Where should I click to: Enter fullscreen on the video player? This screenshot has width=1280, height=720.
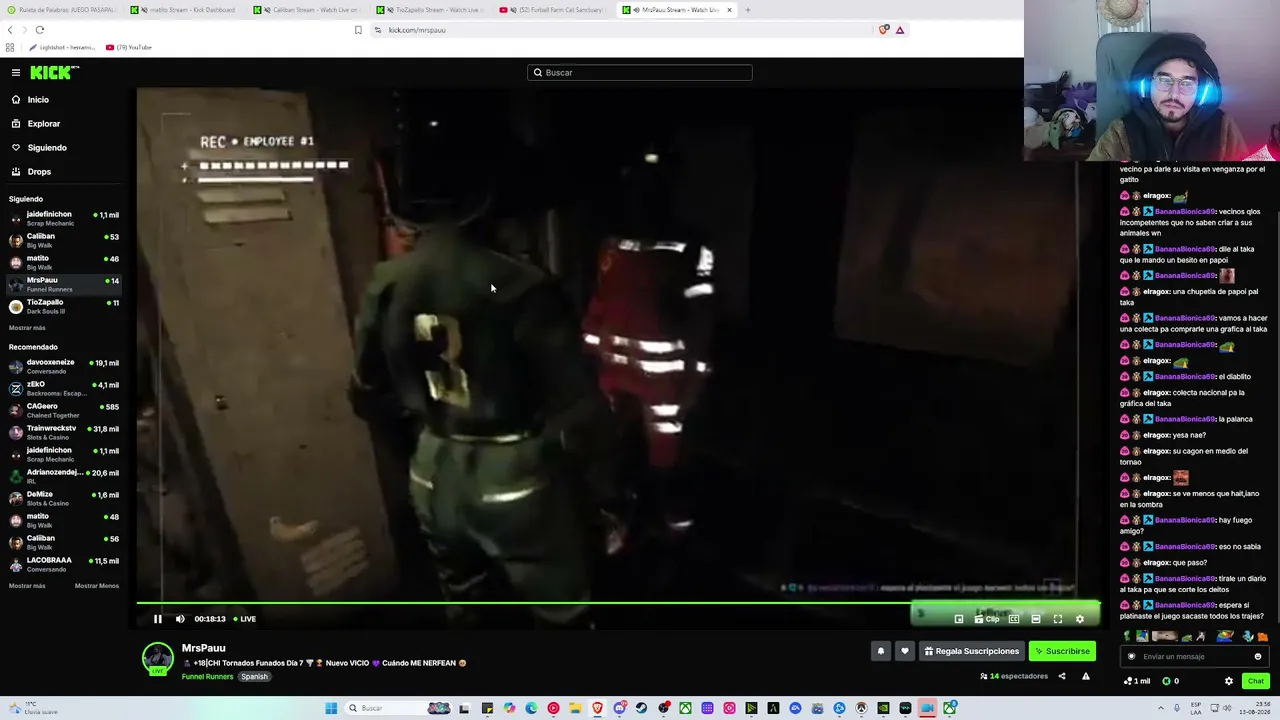click(1058, 619)
